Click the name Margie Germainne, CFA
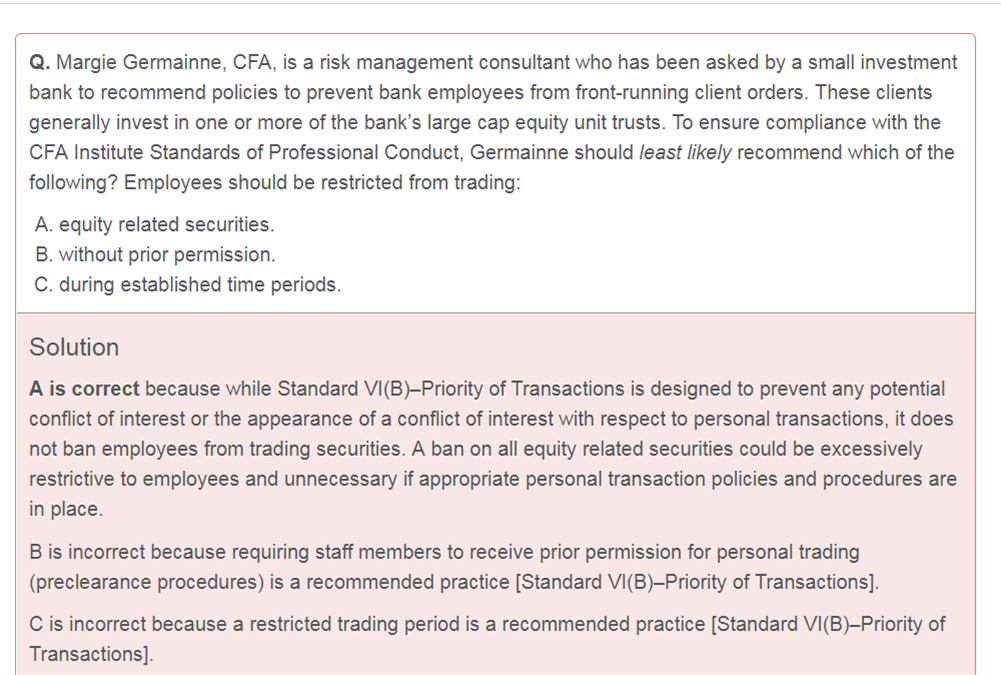The width and height of the screenshot is (1001, 675). click(x=166, y=63)
